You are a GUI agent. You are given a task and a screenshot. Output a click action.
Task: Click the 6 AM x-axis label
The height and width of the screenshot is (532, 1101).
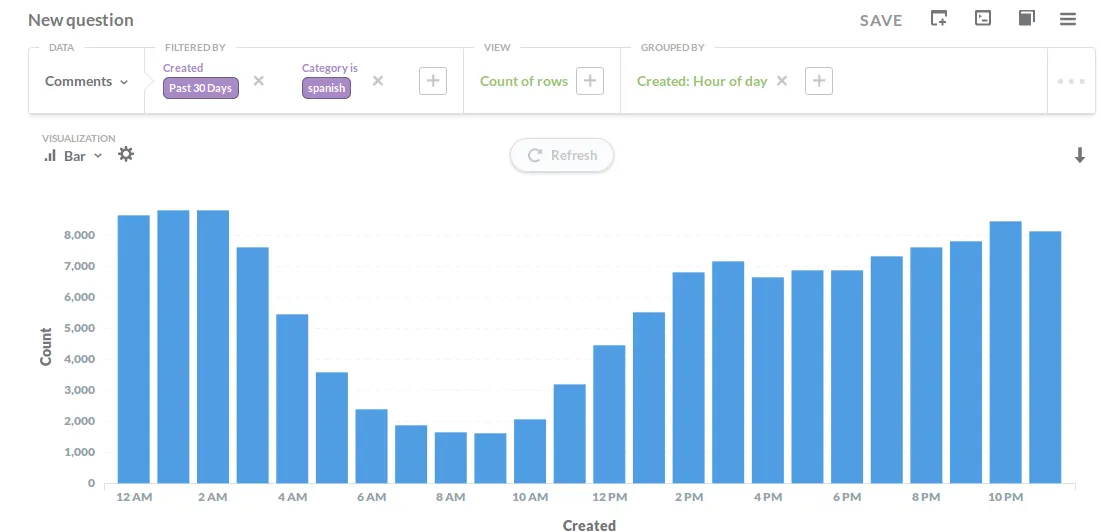tap(371, 497)
